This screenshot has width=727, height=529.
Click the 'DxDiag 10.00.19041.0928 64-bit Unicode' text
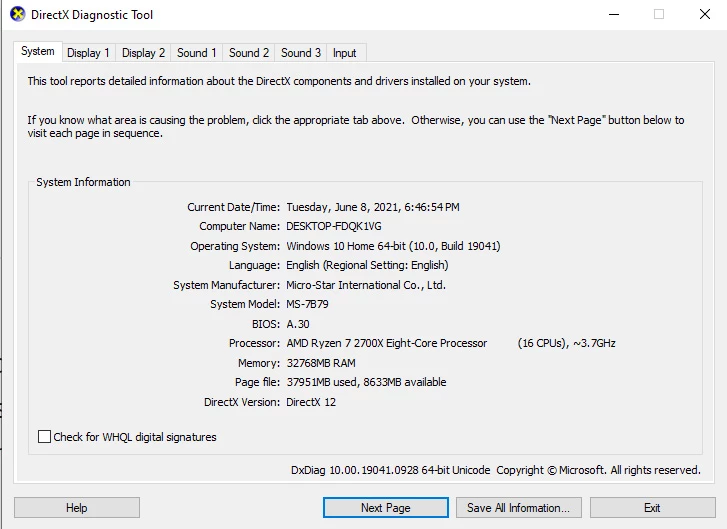point(390,470)
